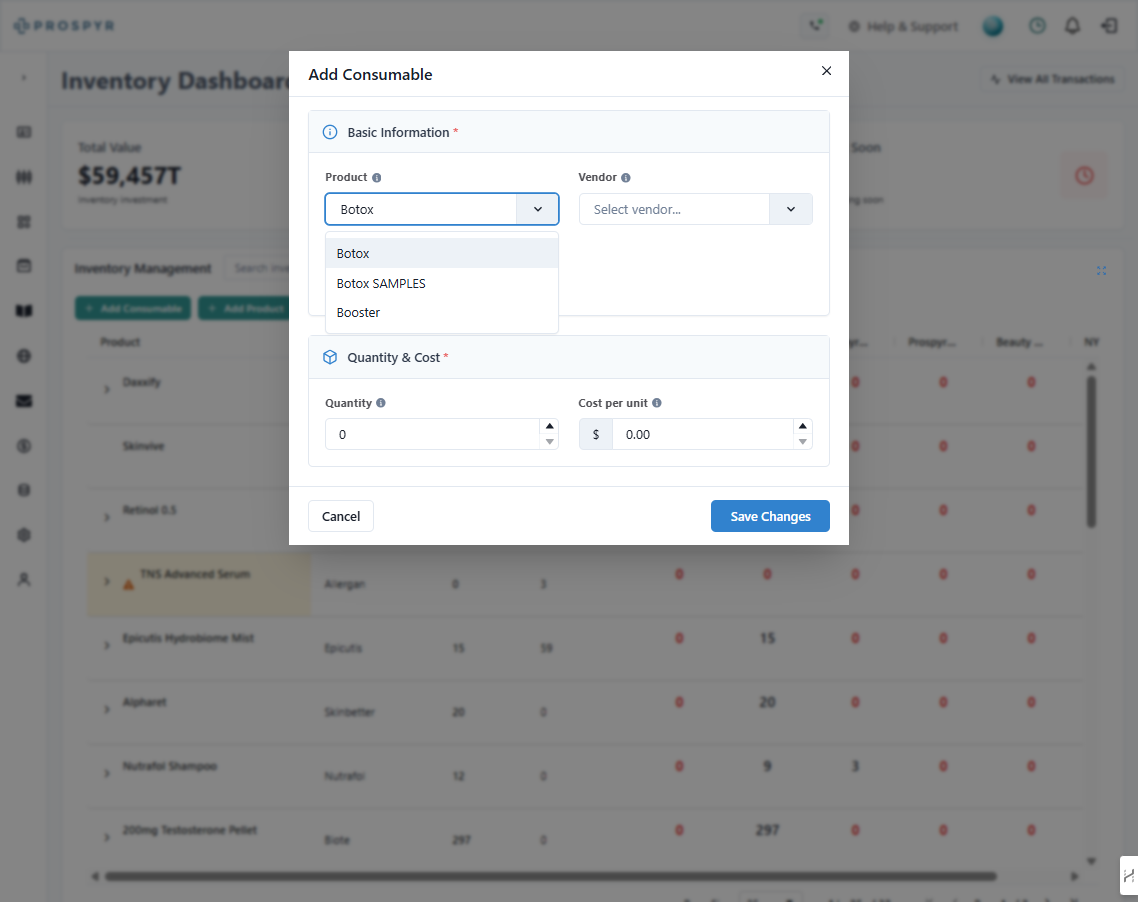Open the person icon in sidebar
The height and width of the screenshot is (902, 1138).
pyautogui.click(x=24, y=579)
